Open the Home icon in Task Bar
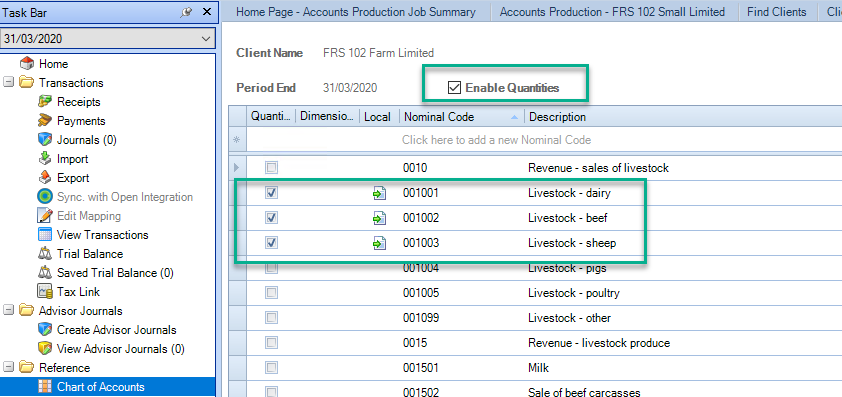The image size is (842, 397). (x=26, y=64)
